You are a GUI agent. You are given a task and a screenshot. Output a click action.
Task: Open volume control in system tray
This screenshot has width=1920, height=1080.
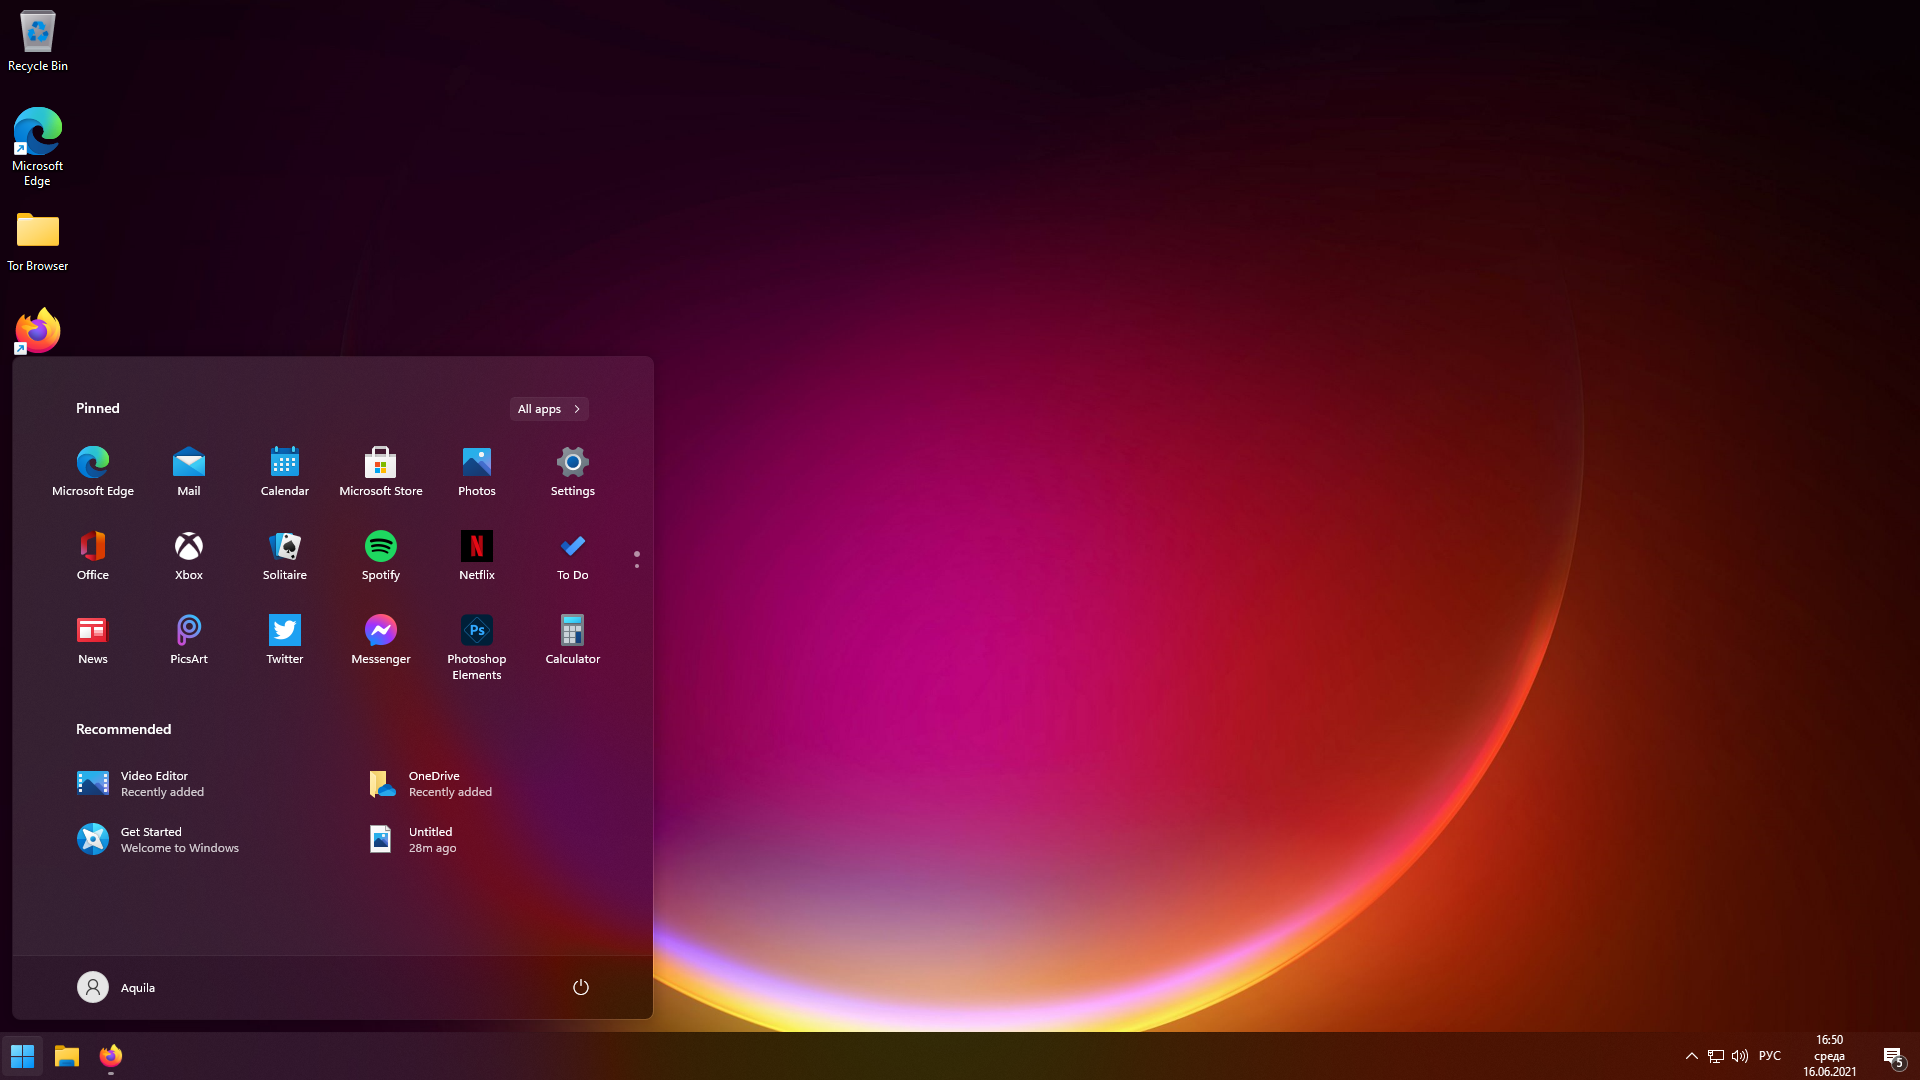(1740, 1056)
